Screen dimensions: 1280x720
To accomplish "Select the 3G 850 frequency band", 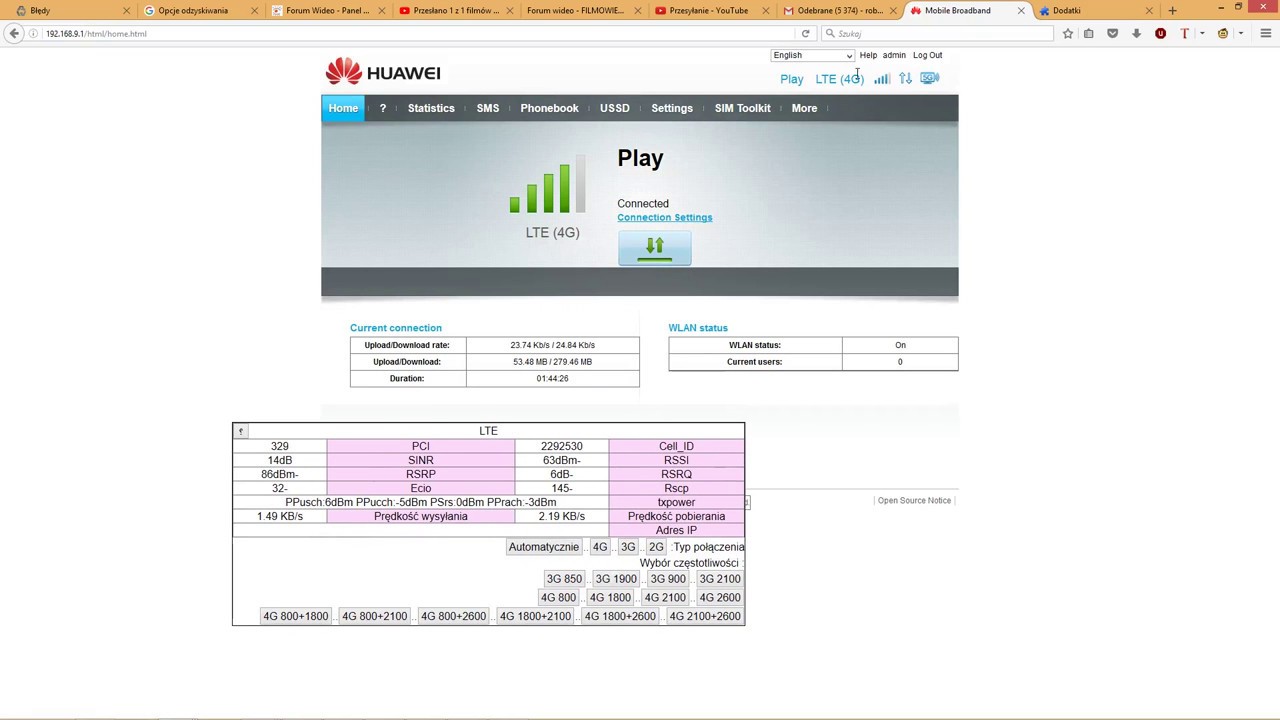I will coord(564,579).
